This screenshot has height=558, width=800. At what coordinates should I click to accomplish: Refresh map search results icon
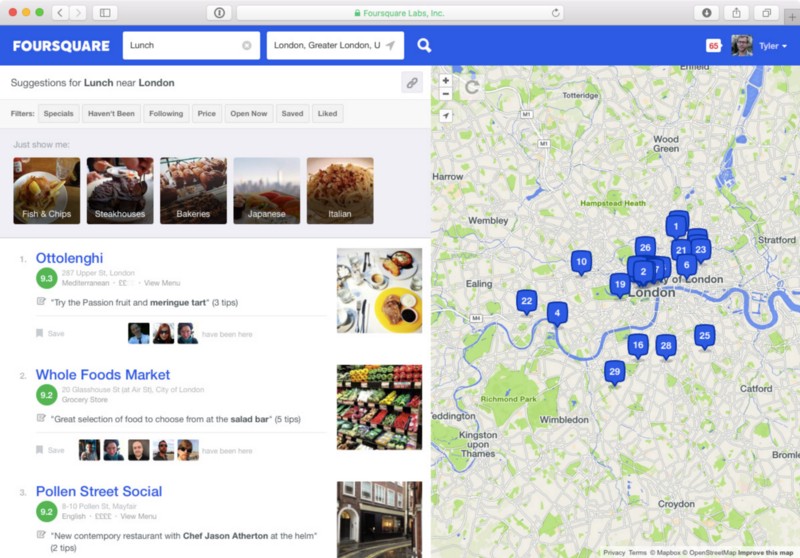(x=472, y=87)
